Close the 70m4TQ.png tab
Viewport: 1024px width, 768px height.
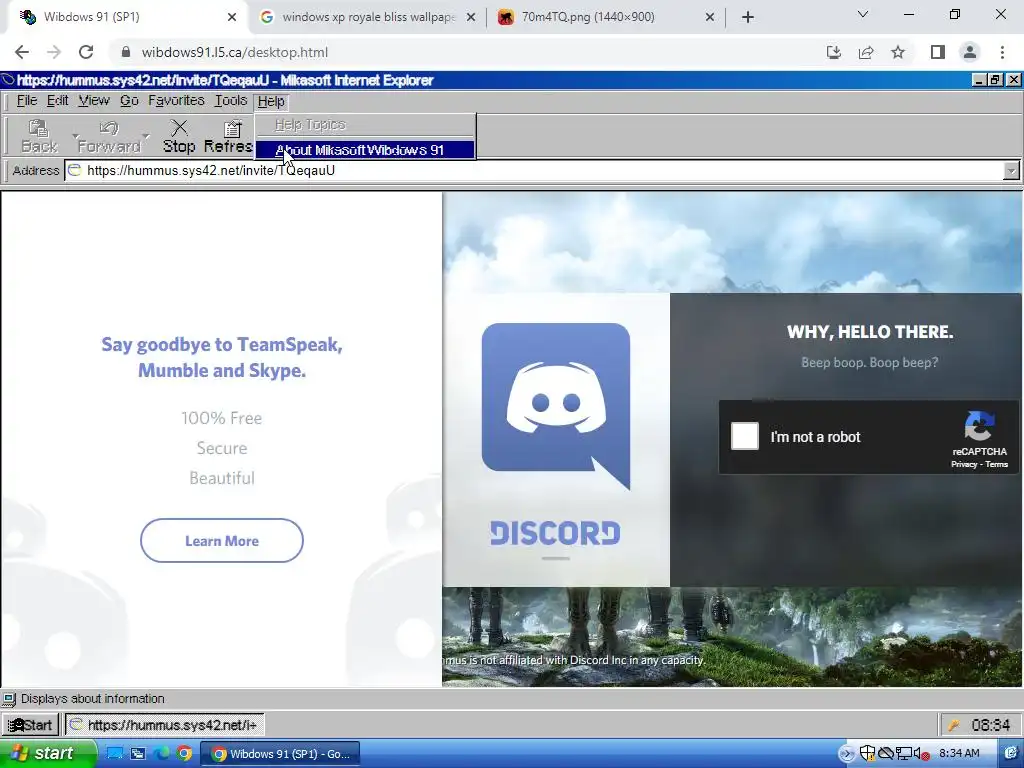710,17
